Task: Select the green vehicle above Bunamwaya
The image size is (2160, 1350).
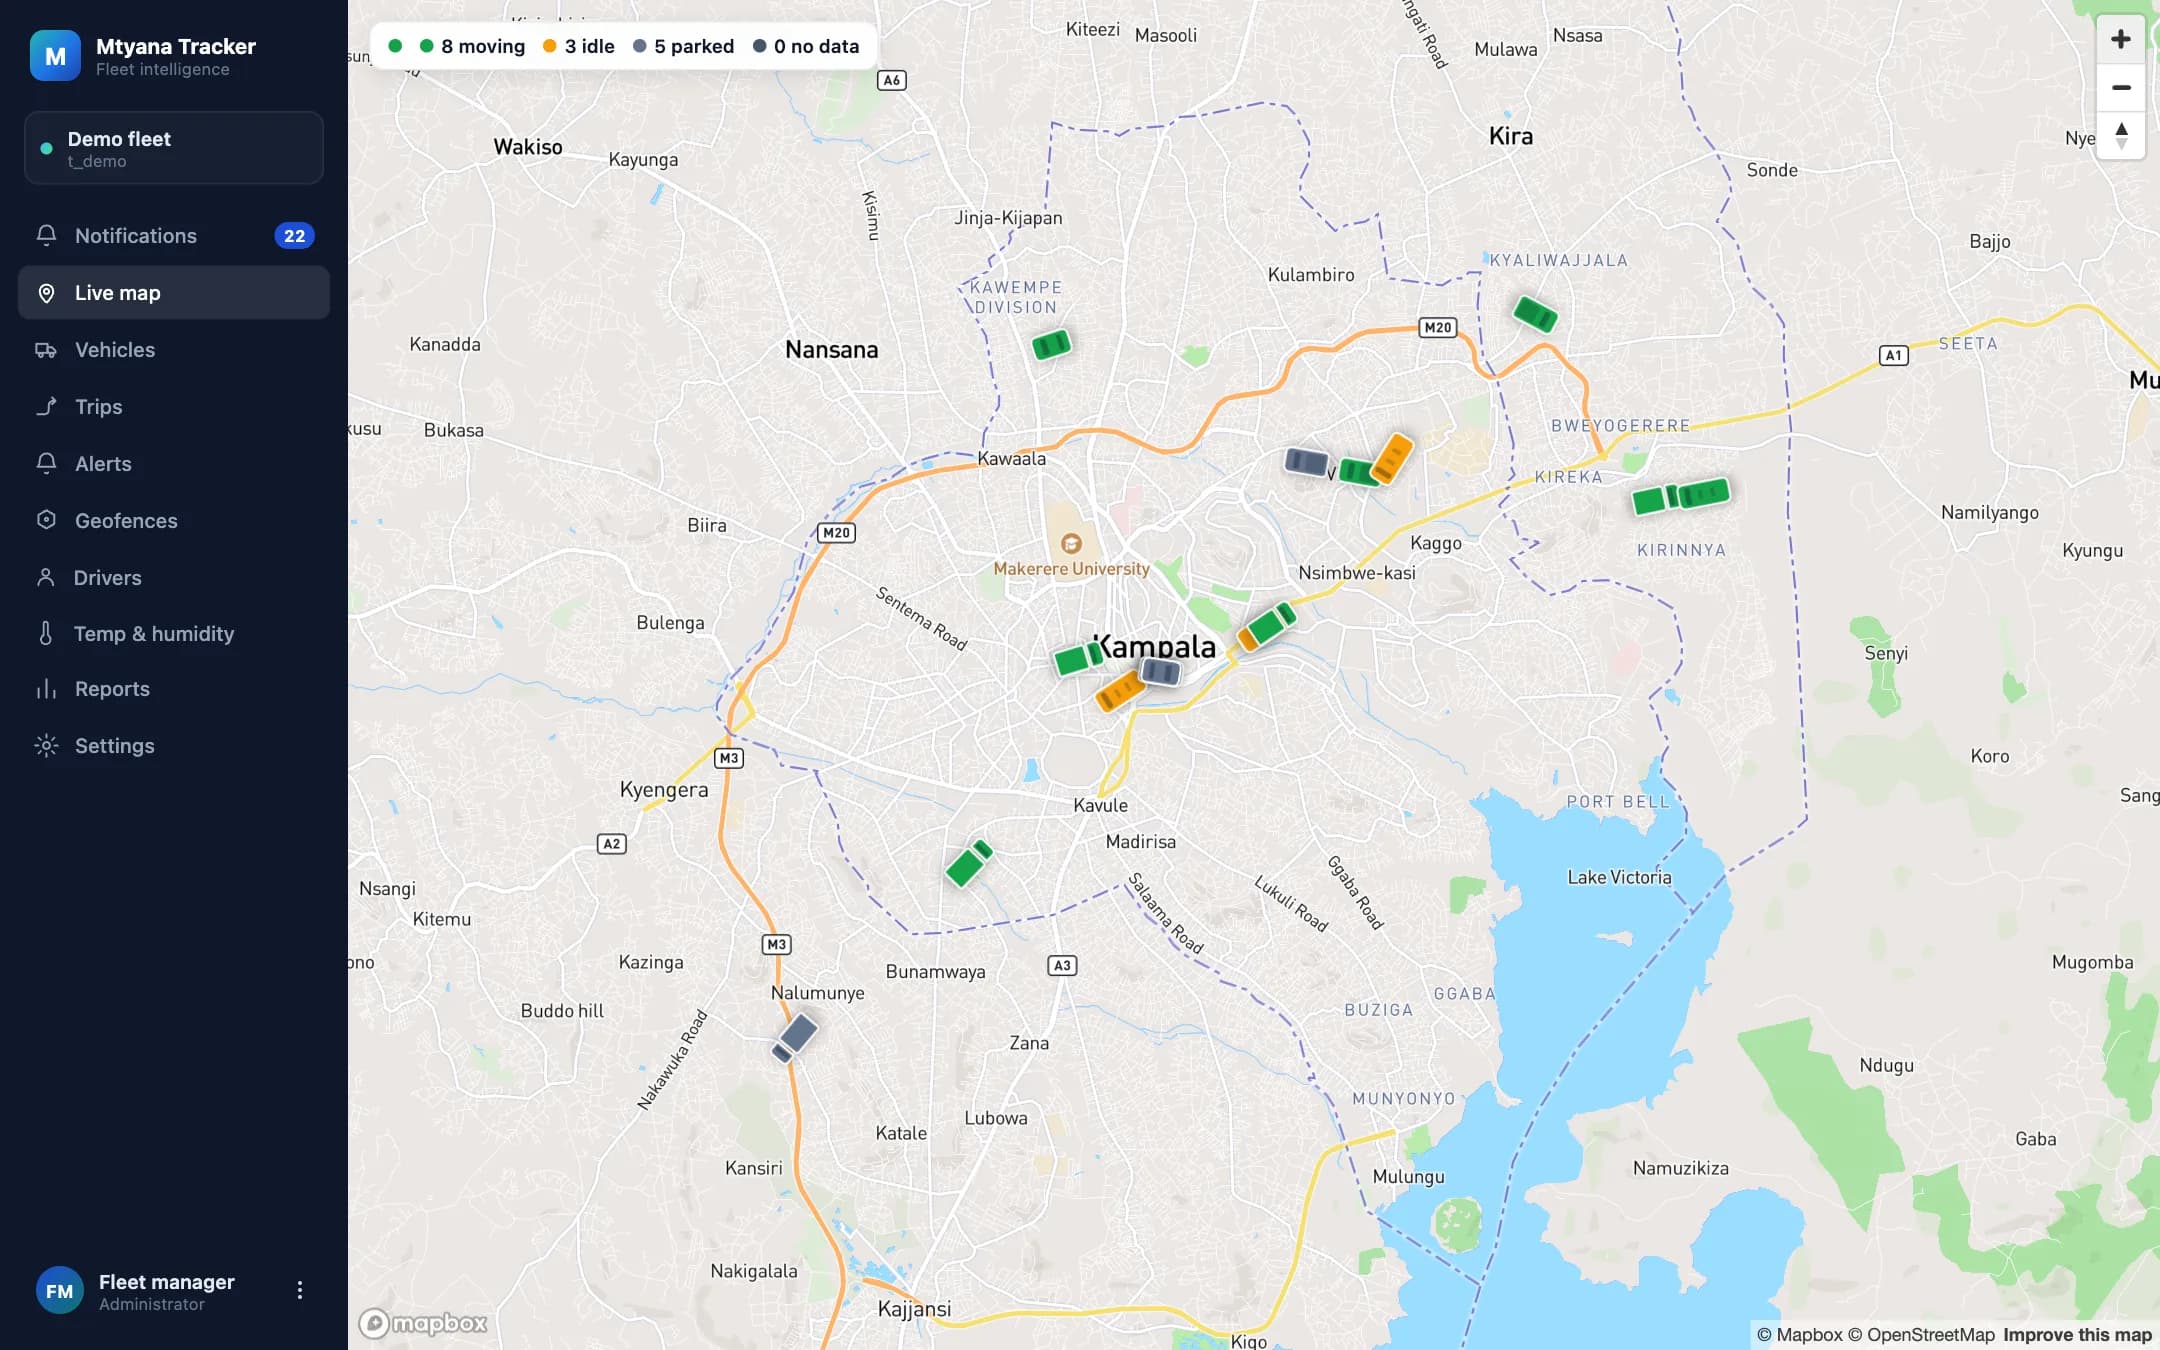Action: 968,863
